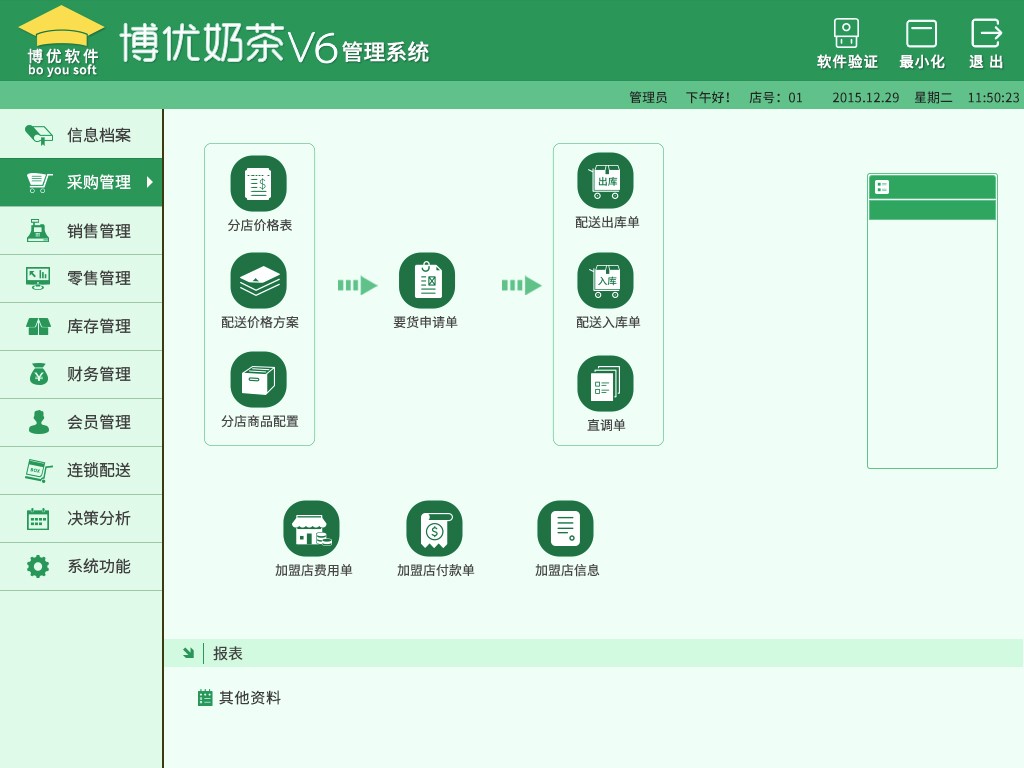Viewport: 1024px width, 768px height.
Task: Open 加盟店信息 document icon
Action: (566, 528)
